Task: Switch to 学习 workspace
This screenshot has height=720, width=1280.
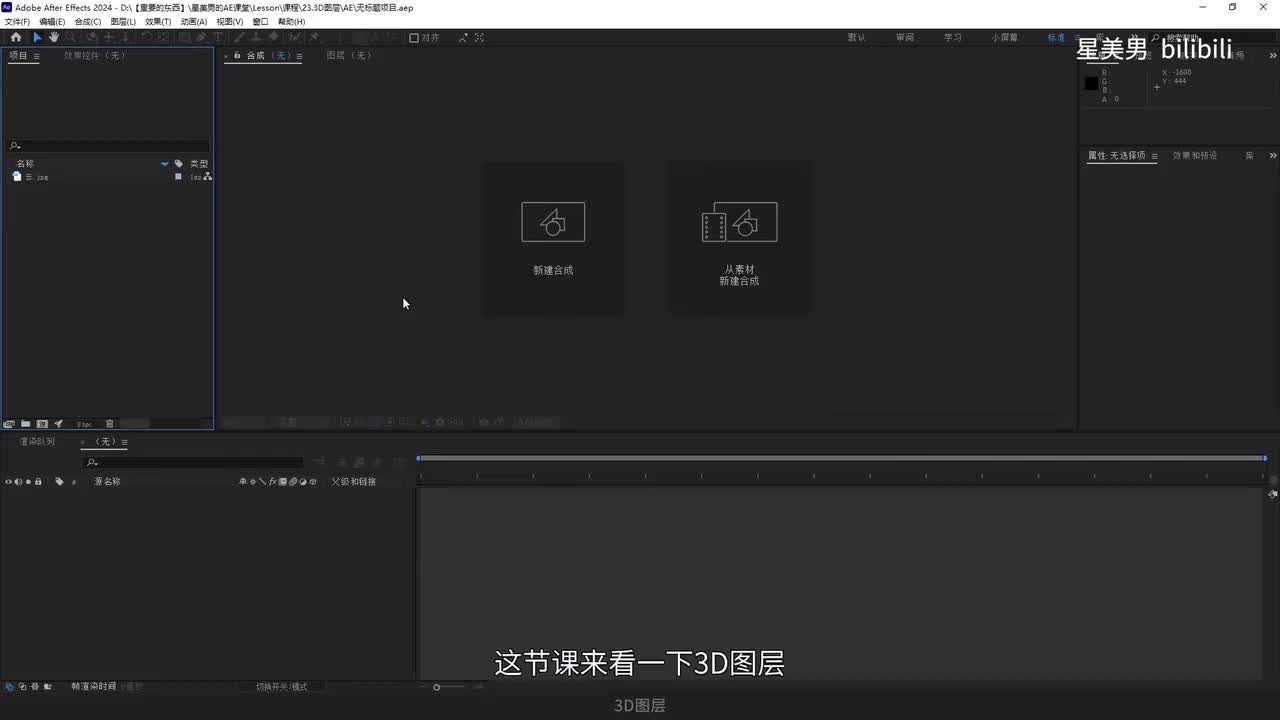Action: [x=953, y=38]
